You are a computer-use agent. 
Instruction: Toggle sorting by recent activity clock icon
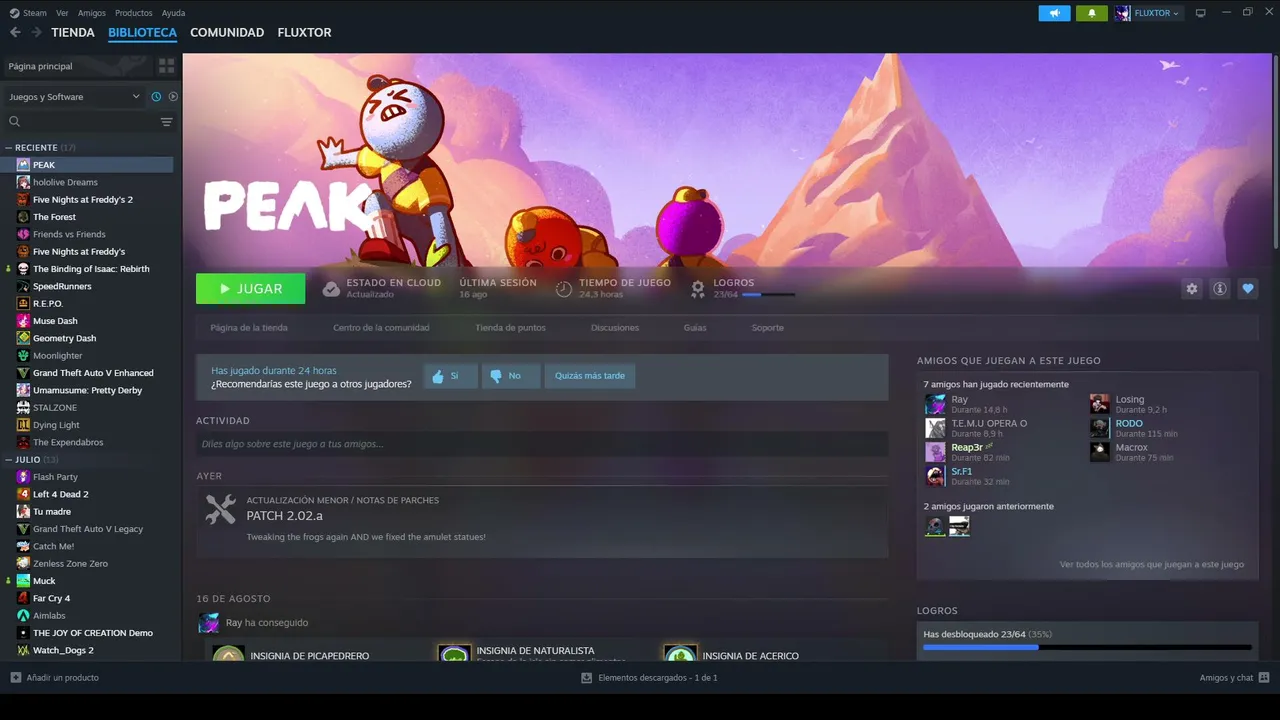pyautogui.click(x=156, y=97)
